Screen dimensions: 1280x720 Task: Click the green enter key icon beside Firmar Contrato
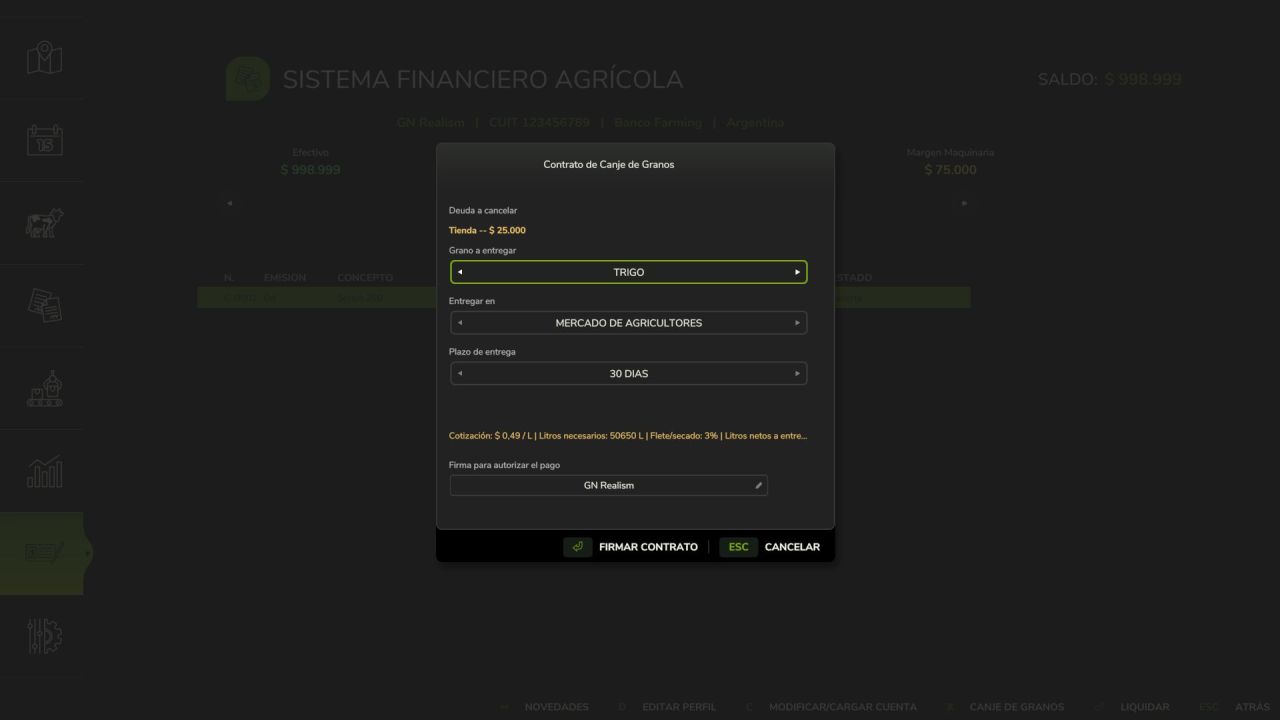(x=577, y=547)
